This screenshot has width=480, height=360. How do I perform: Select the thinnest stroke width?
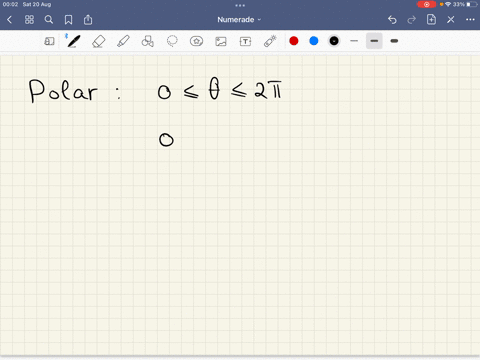click(x=354, y=41)
